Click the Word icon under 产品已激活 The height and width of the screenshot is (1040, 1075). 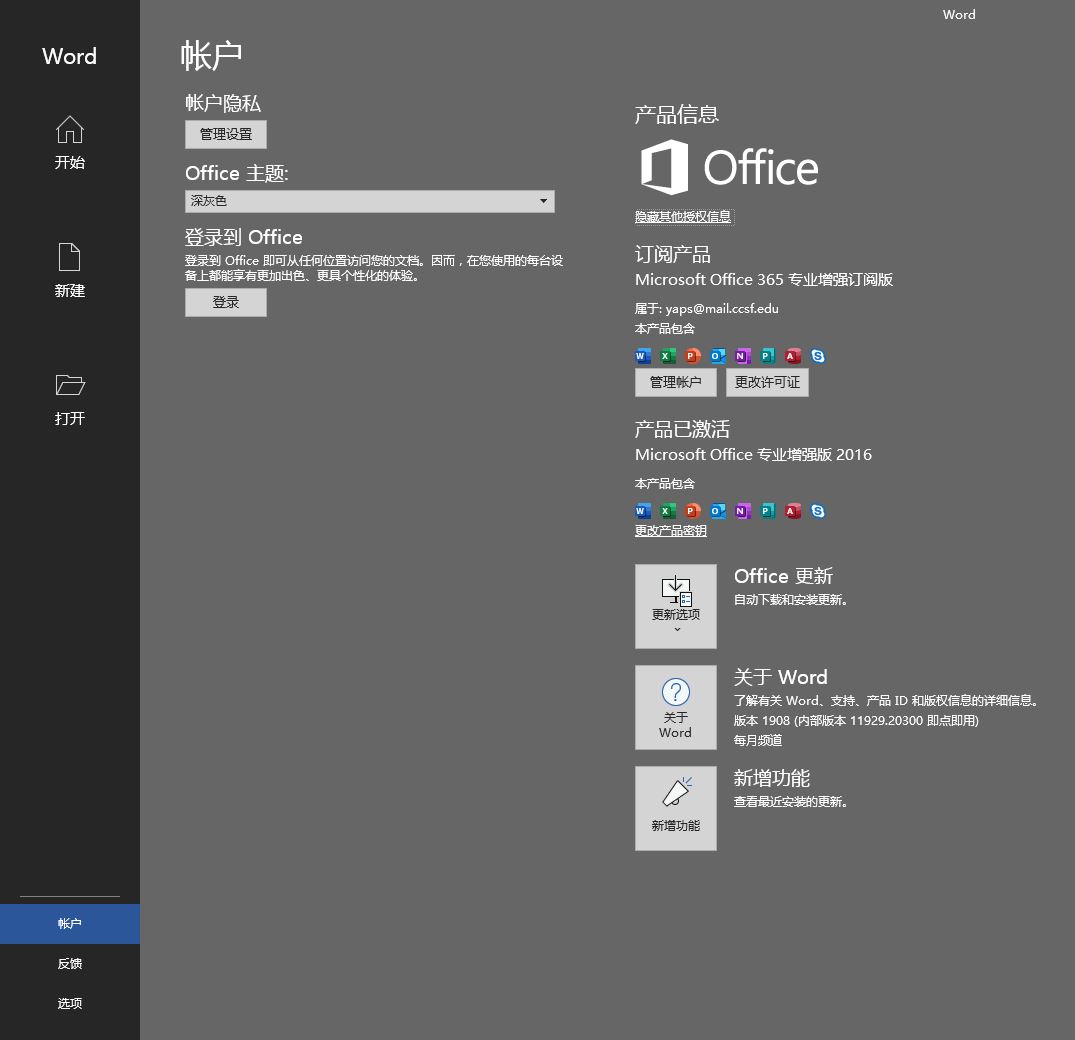pos(642,511)
